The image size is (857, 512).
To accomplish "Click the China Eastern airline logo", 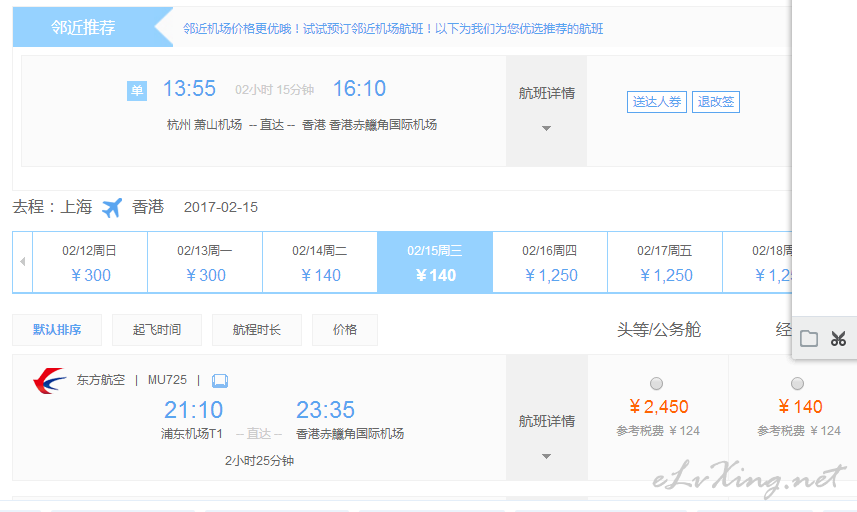I will 49,381.
